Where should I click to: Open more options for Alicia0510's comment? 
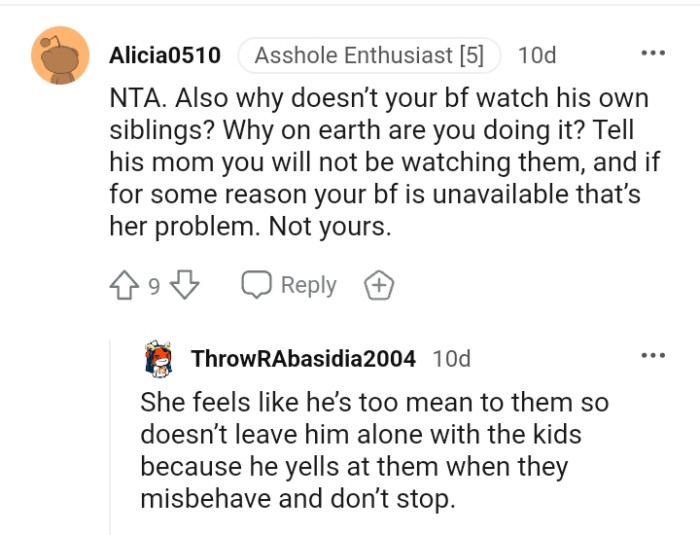[653, 53]
